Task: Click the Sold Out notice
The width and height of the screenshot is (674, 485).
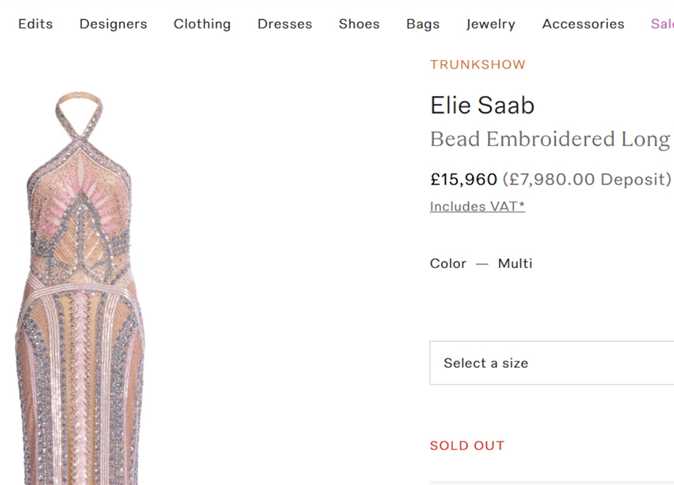Action: coord(467,446)
